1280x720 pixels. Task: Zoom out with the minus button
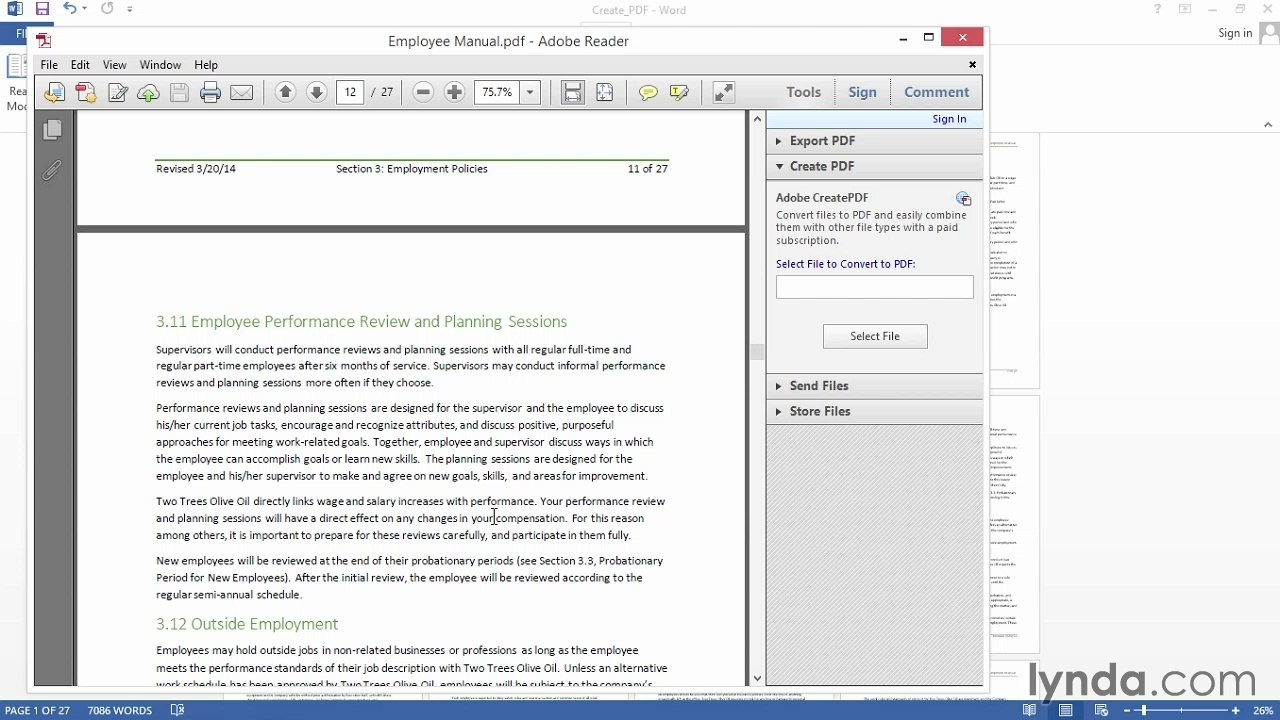(423, 92)
